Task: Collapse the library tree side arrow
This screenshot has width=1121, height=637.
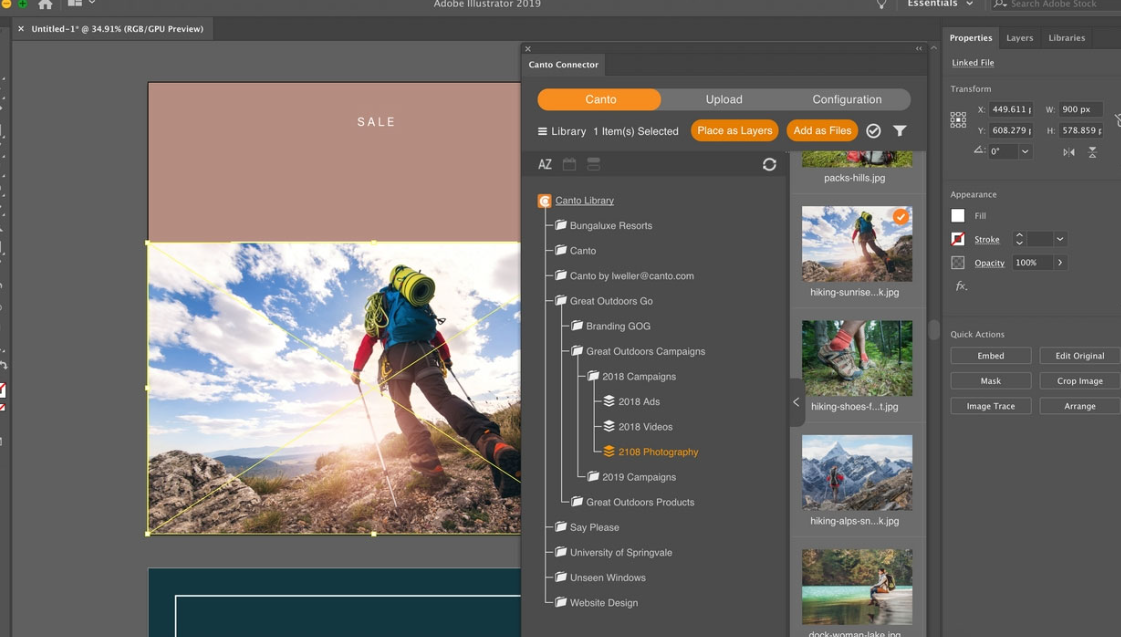Action: (796, 402)
